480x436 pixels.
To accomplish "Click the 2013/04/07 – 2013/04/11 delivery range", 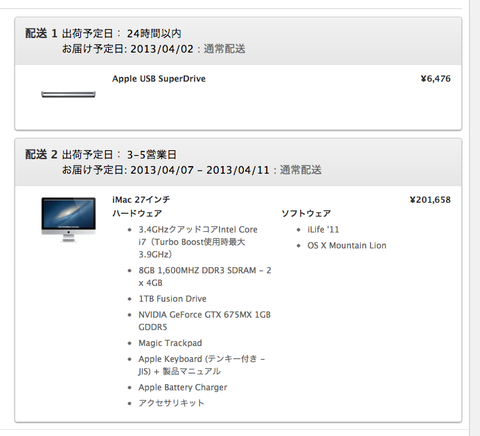I will pos(199,170).
